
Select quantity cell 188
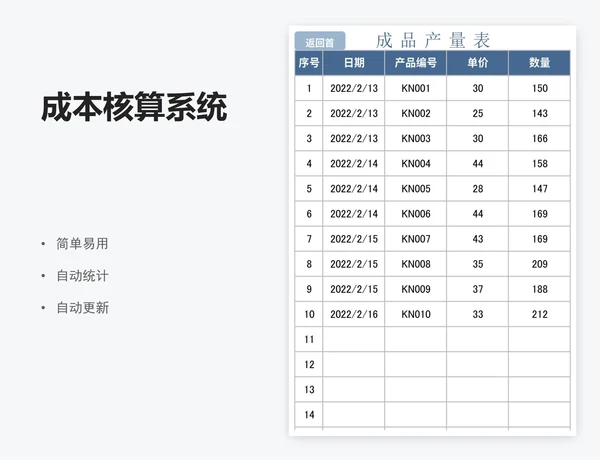coord(540,289)
